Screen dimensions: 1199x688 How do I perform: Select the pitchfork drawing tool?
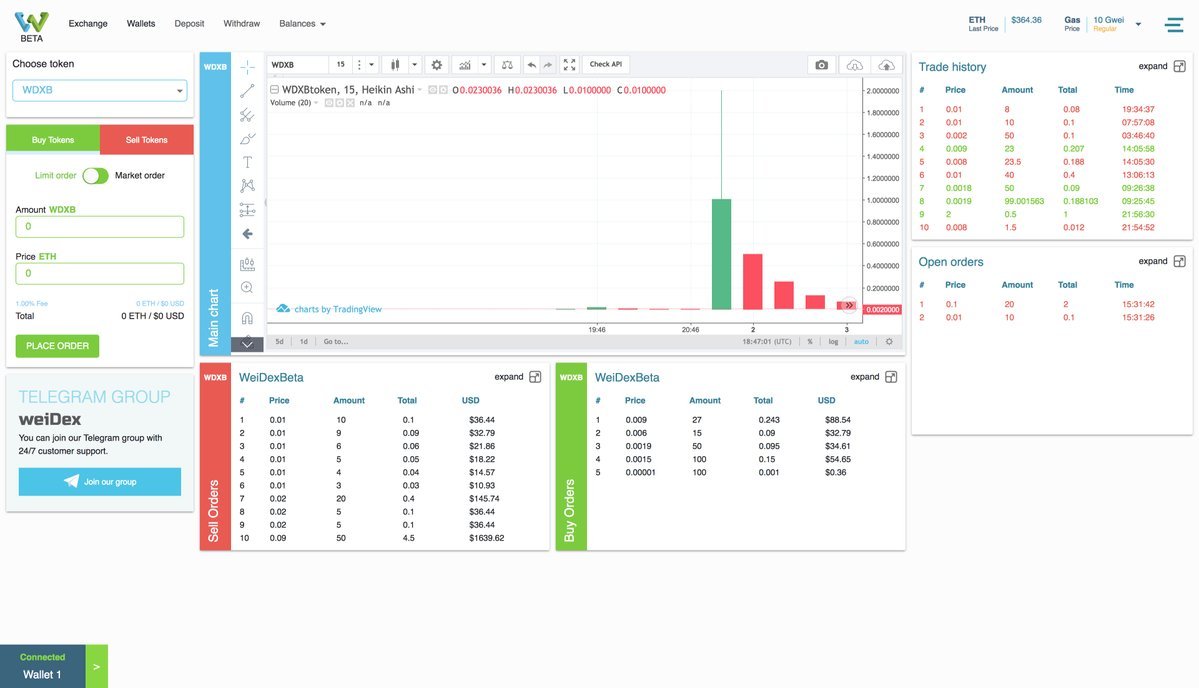click(x=247, y=115)
